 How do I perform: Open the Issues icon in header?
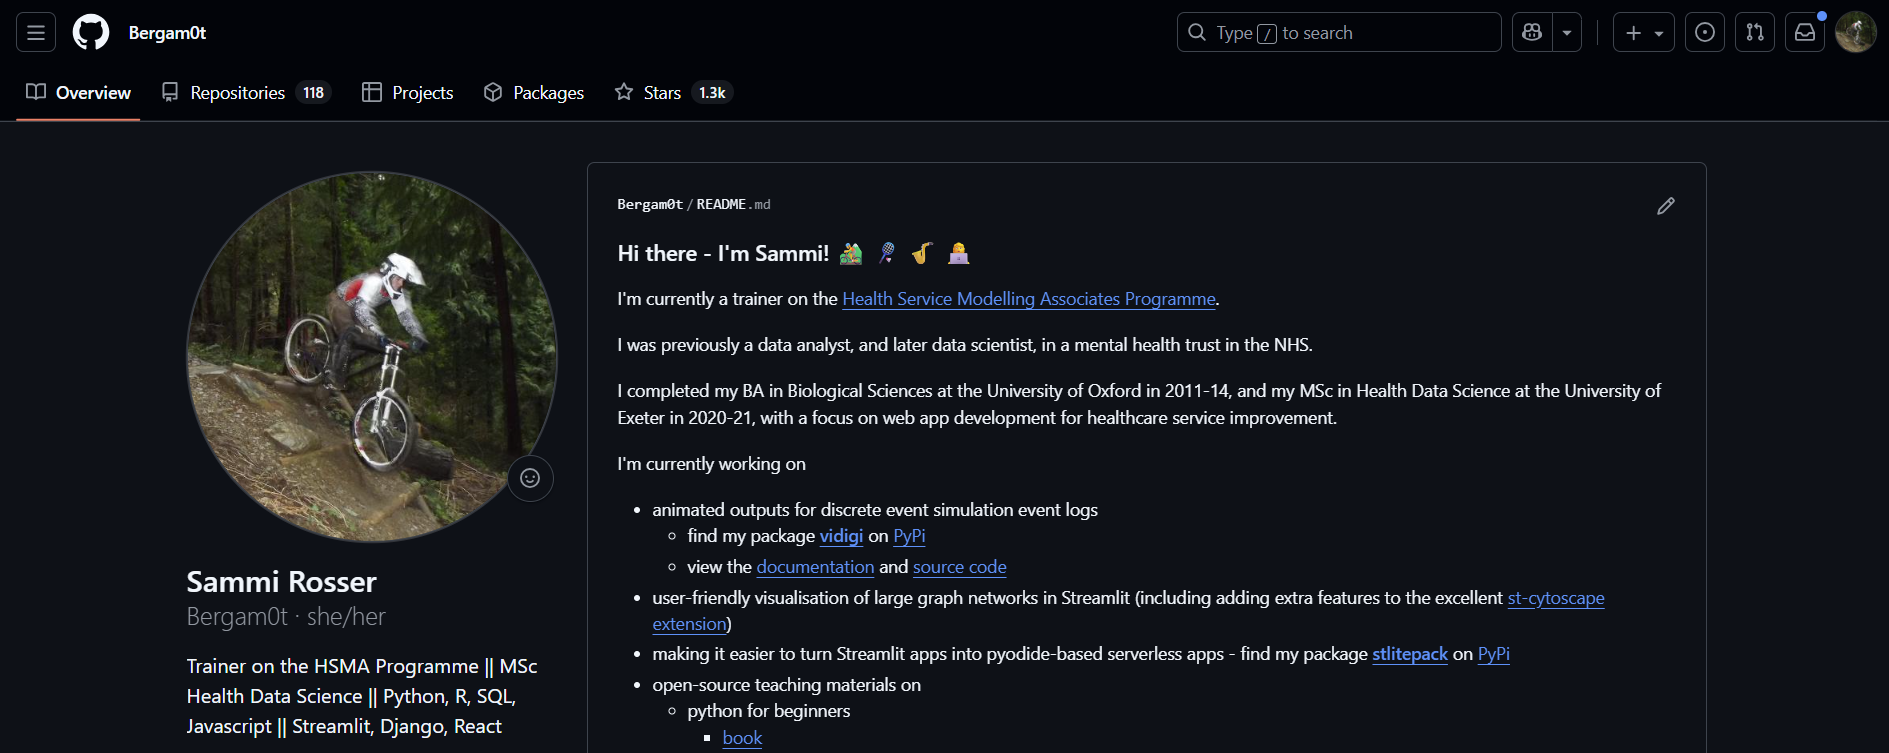click(x=1705, y=33)
